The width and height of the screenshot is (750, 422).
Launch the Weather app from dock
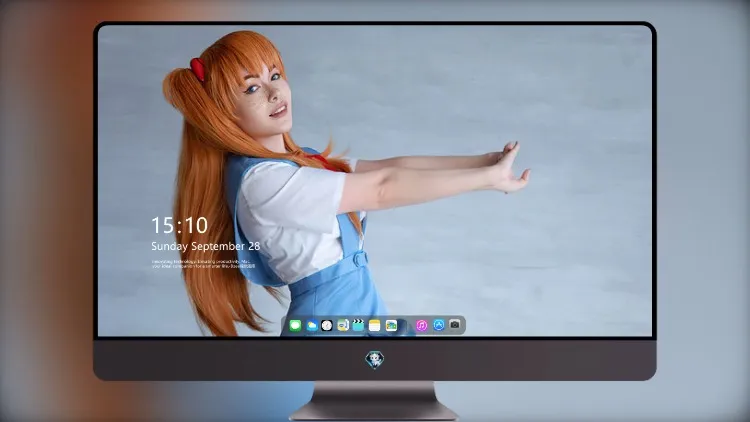point(312,326)
